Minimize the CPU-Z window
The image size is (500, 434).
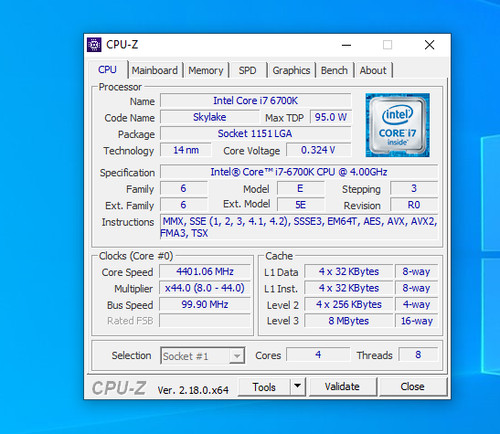347,45
